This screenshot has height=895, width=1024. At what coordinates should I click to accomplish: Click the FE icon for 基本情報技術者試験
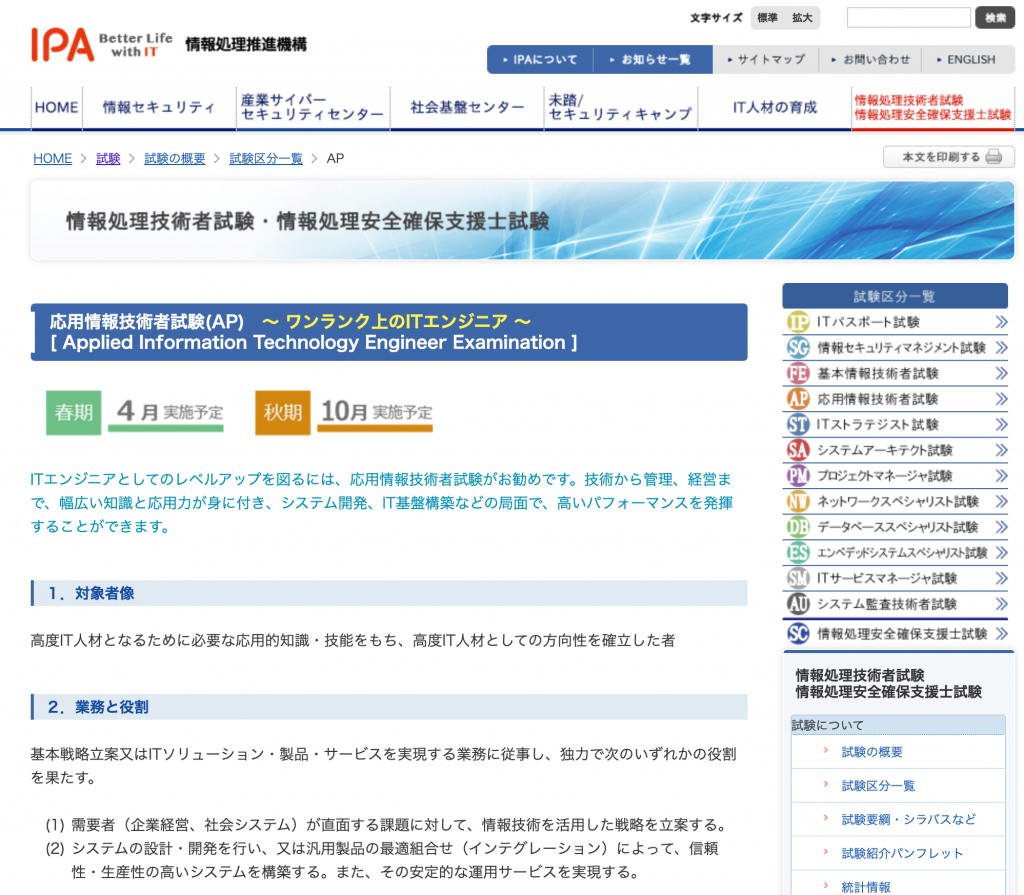pos(797,373)
